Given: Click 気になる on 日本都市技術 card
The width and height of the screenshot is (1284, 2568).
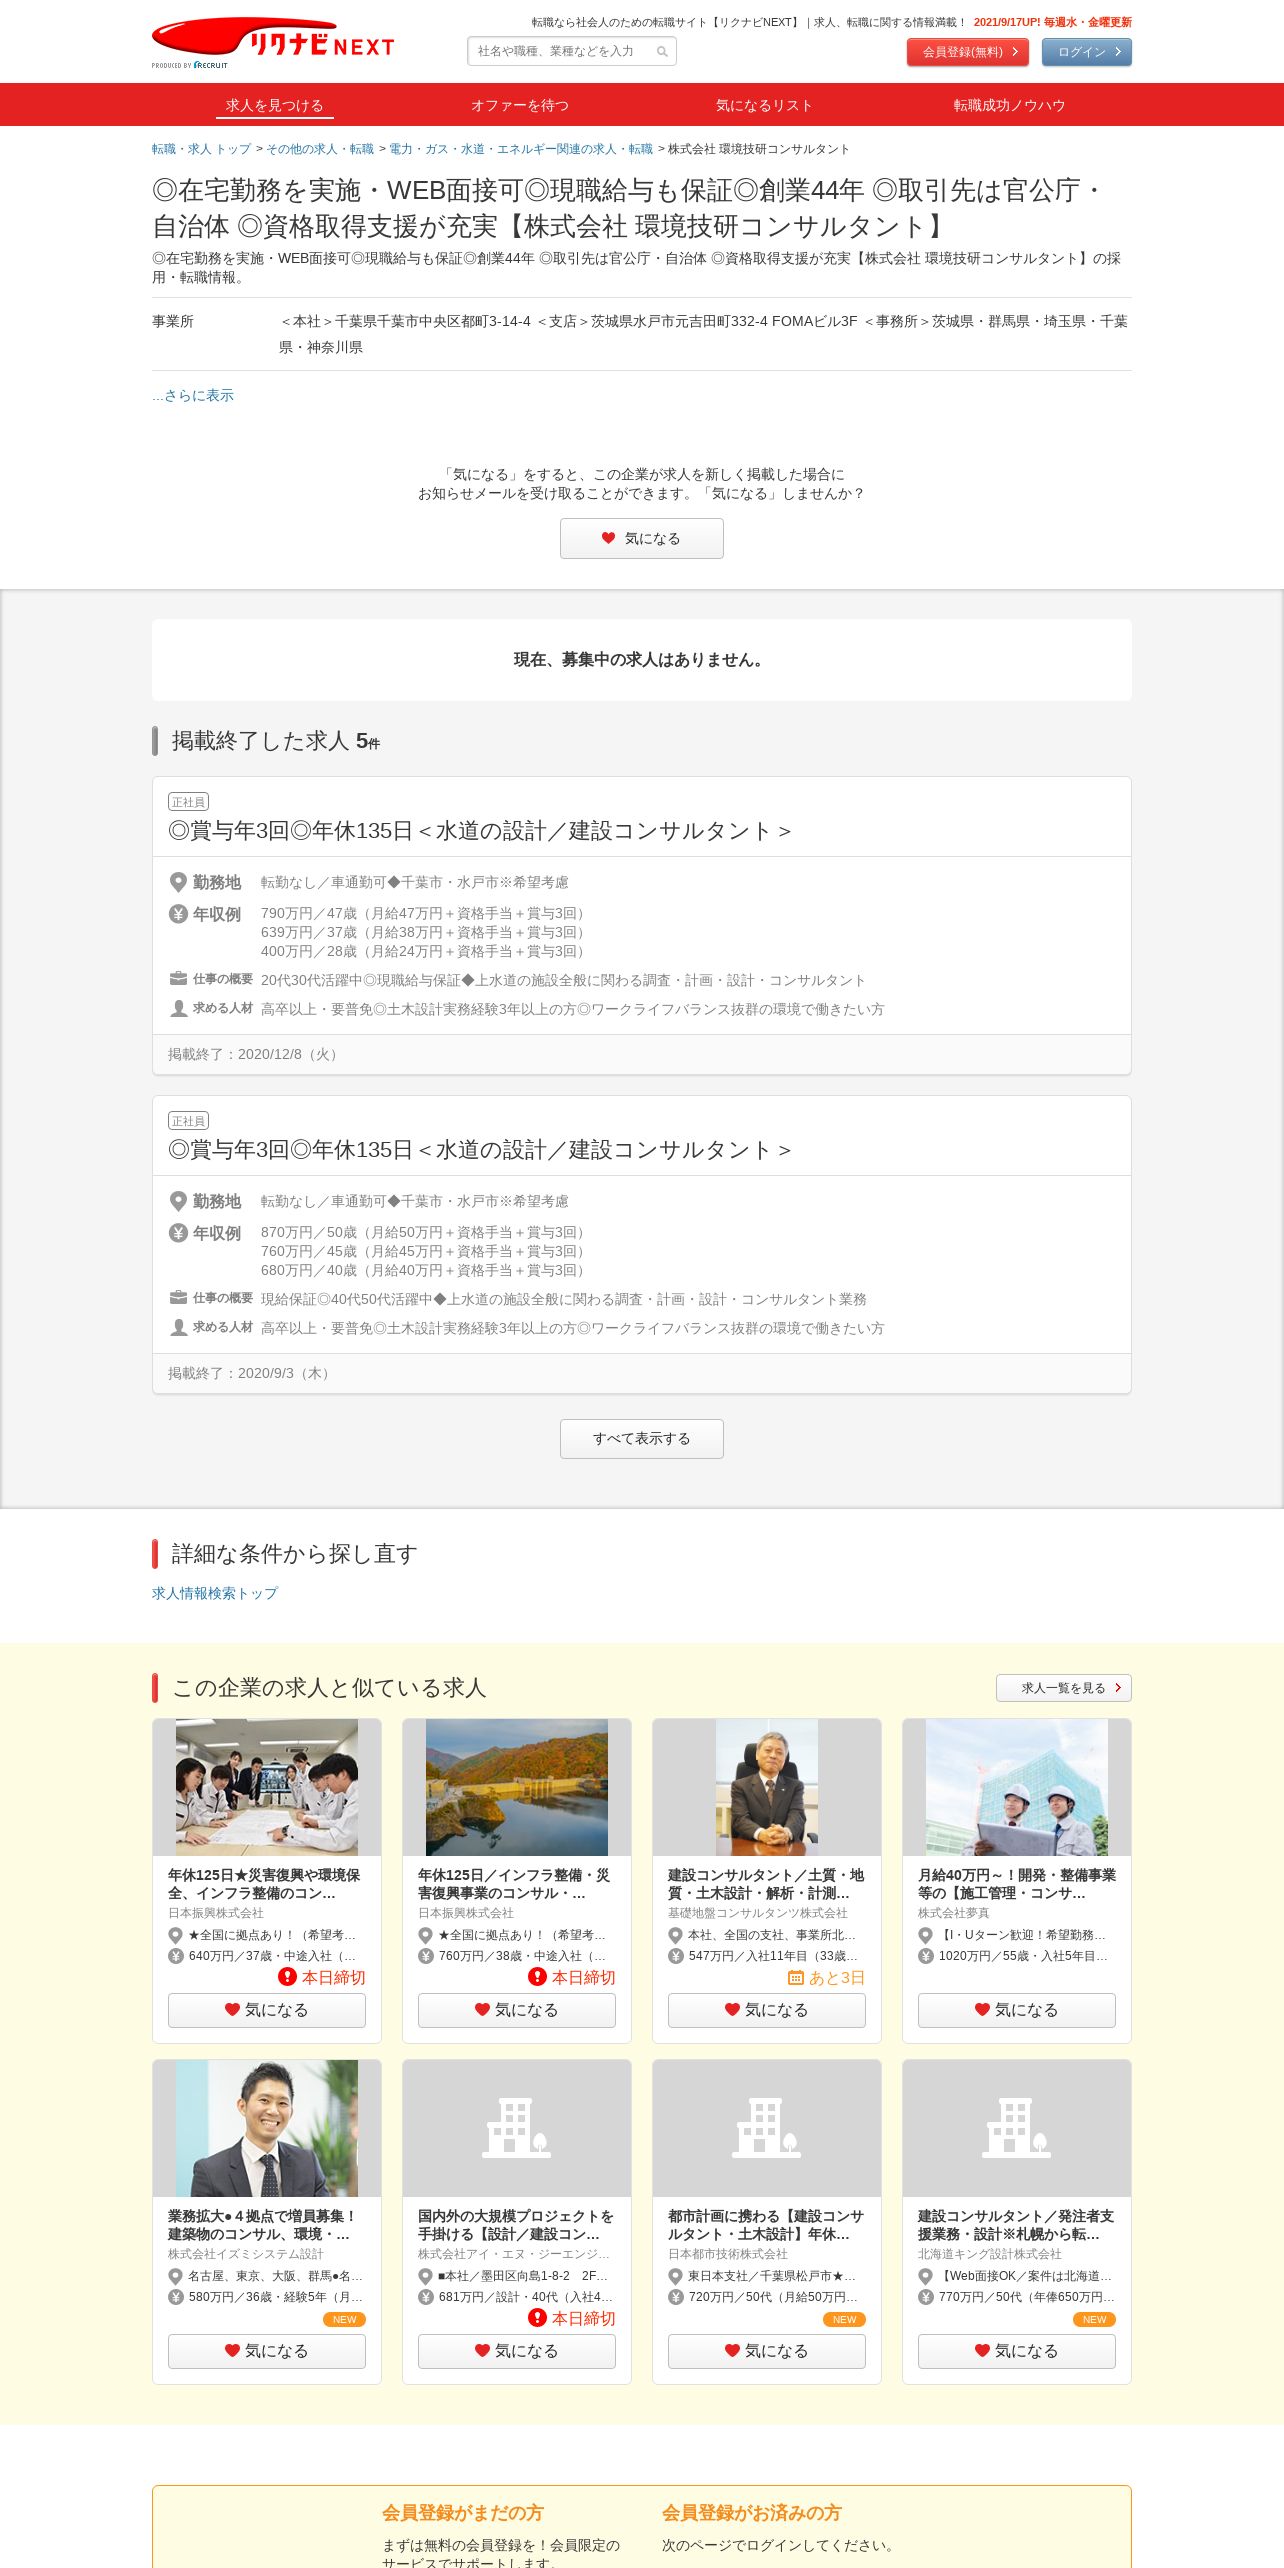Looking at the screenshot, I should (767, 2351).
